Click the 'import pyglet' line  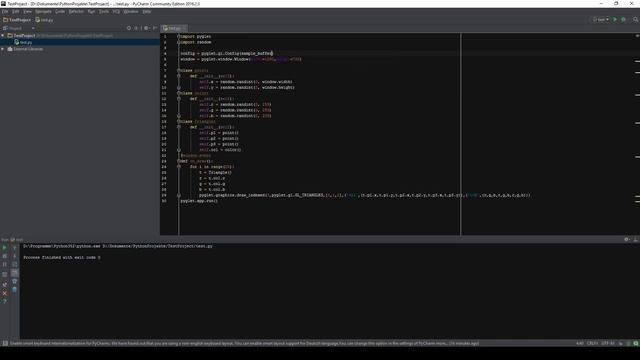pos(196,36)
